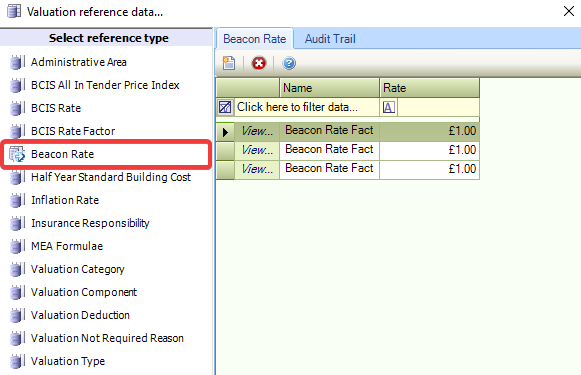Viewport: 581px width, 375px height.
Task: Select Inflation Rate reference type
Action: click(65, 200)
